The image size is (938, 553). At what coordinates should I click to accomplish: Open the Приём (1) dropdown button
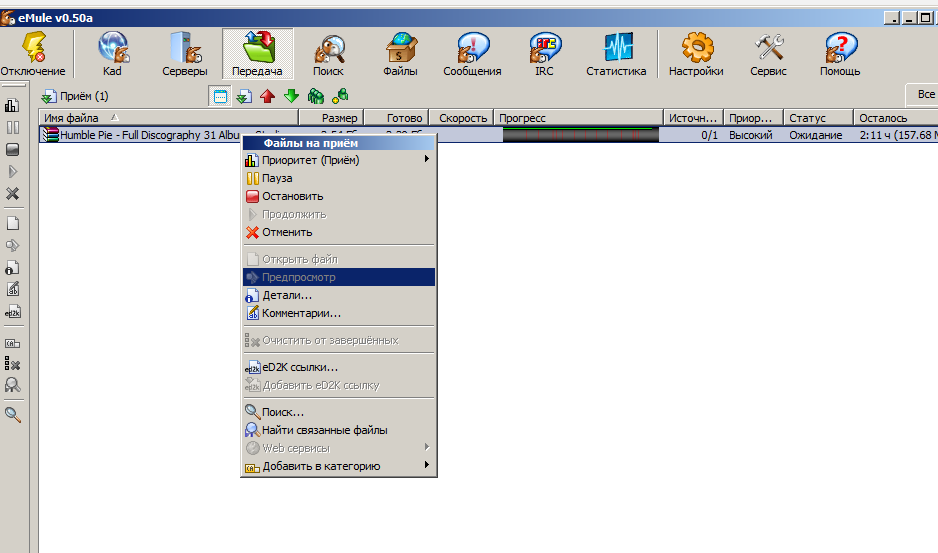(75, 96)
